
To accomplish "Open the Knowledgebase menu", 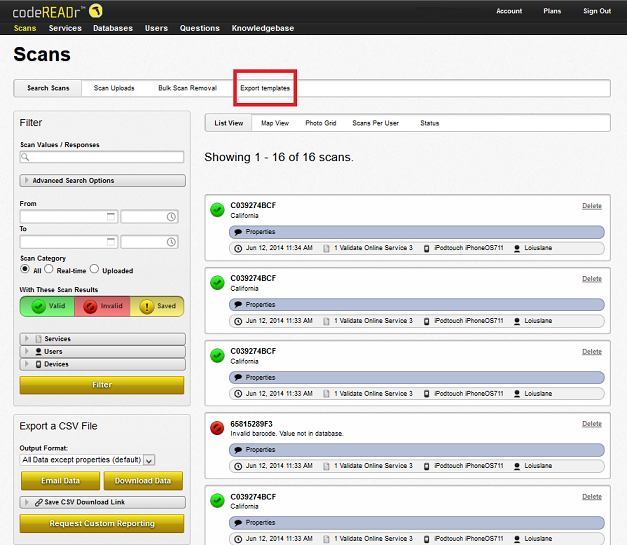I will tap(263, 28).
